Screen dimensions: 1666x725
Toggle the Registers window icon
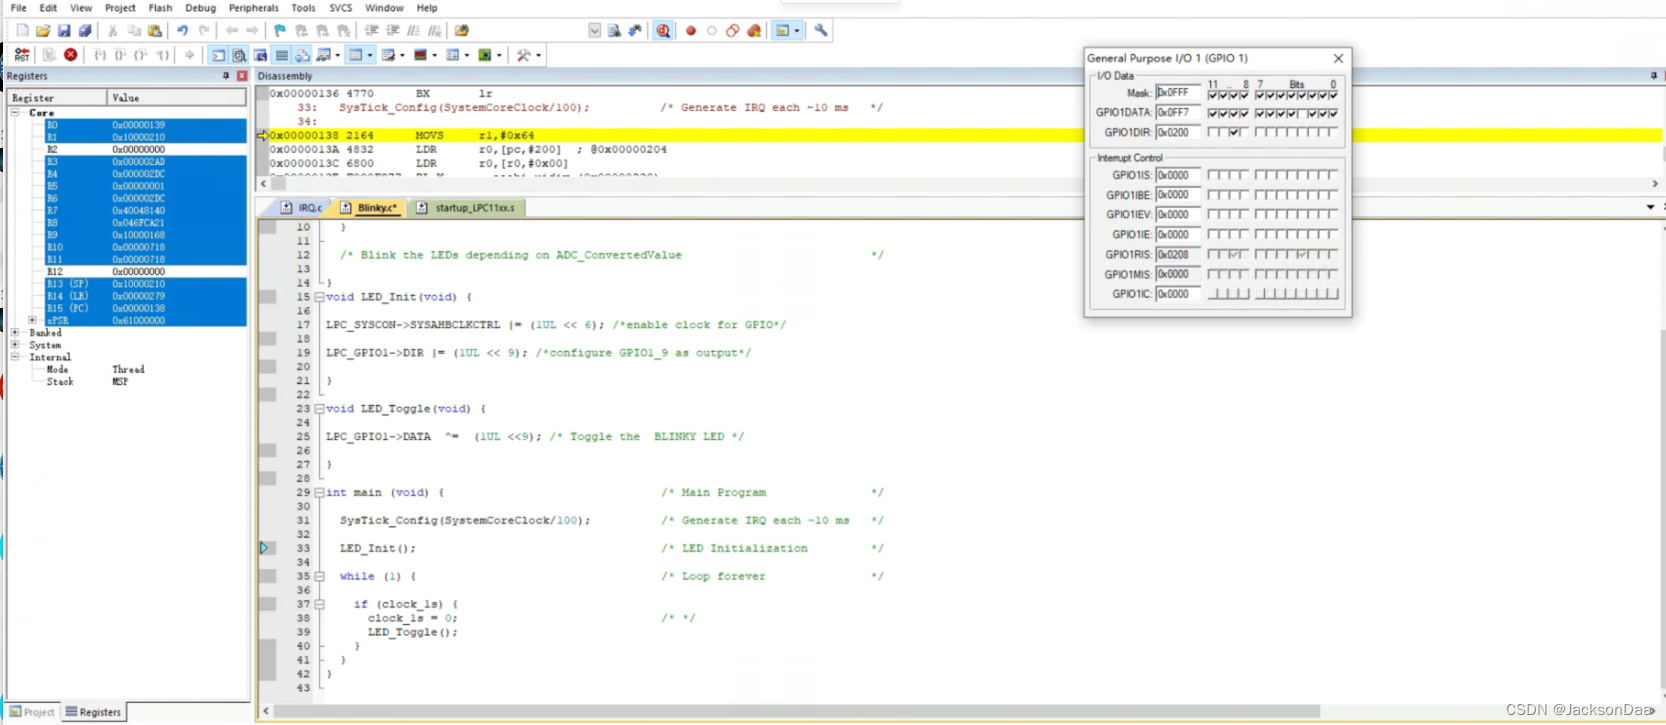[x=282, y=55]
